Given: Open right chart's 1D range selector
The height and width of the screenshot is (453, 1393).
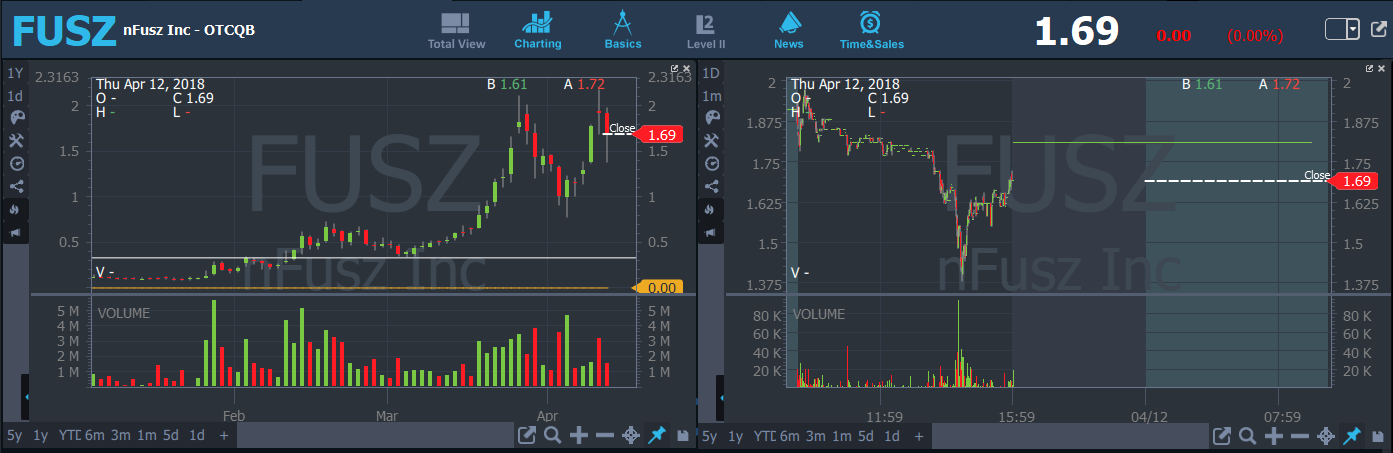Looking at the screenshot, I should (x=712, y=74).
